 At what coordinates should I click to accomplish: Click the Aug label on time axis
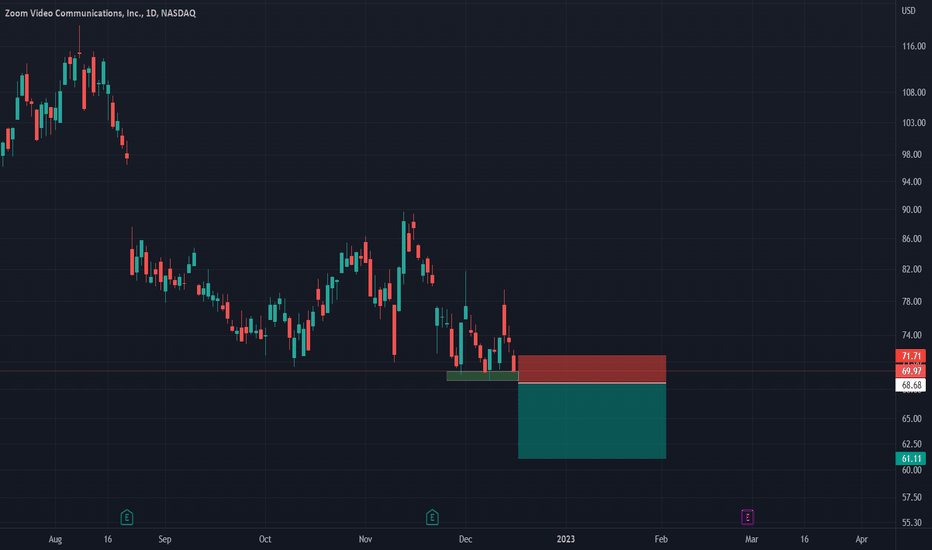point(55,539)
